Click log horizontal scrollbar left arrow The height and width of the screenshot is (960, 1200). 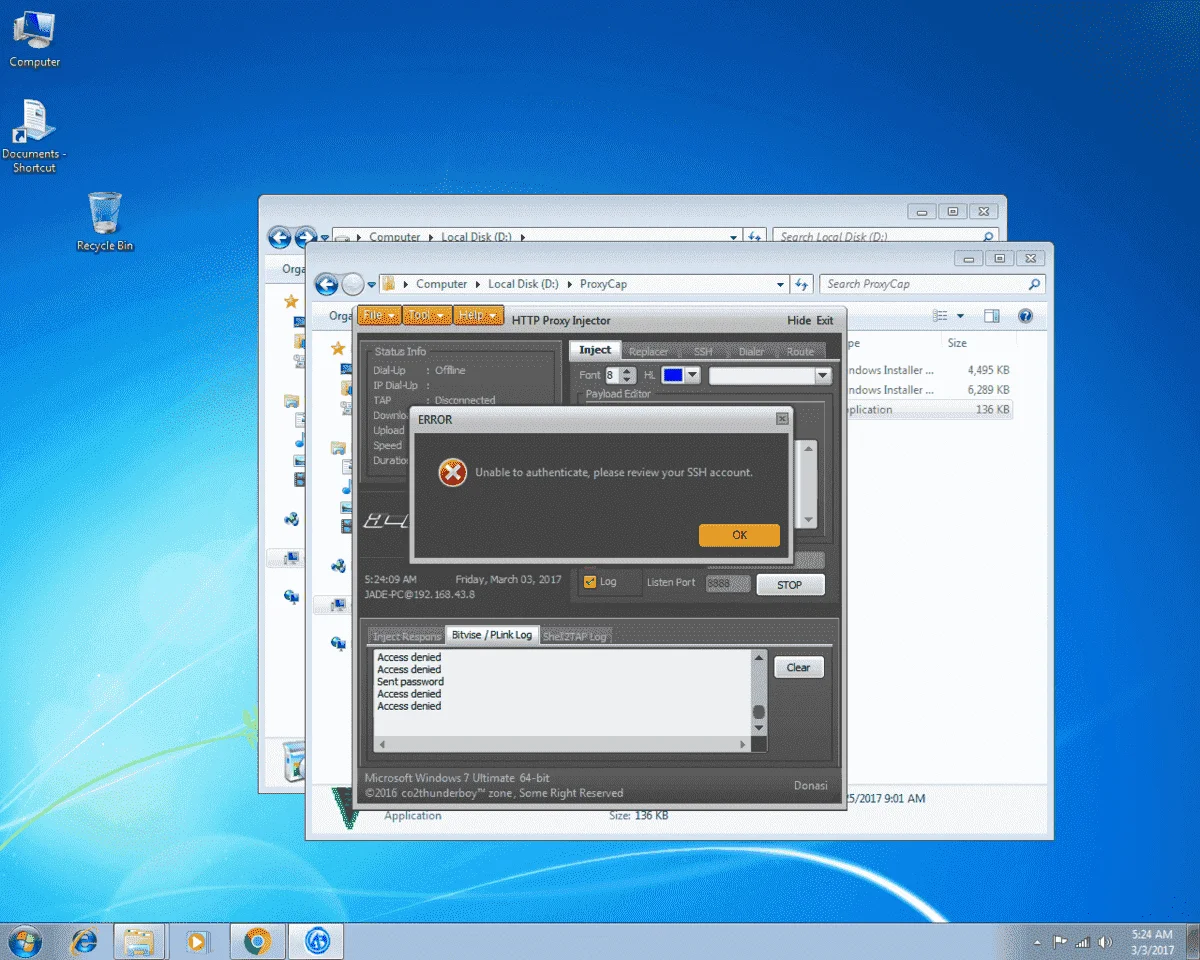(x=381, y=744)
